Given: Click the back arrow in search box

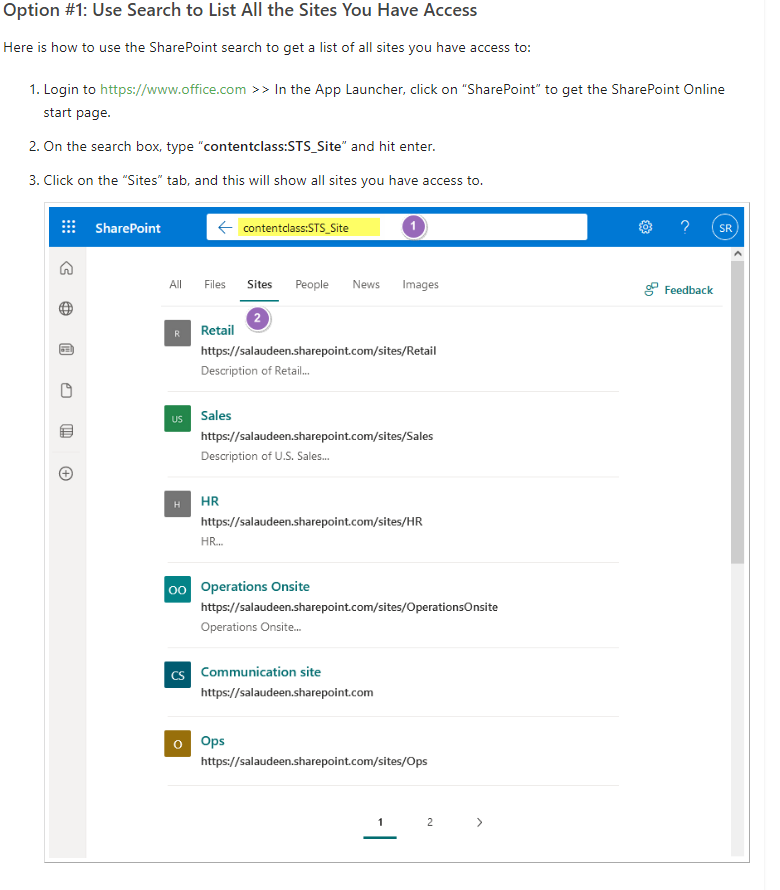Looking at the screenshot, I should click(225, 228).
